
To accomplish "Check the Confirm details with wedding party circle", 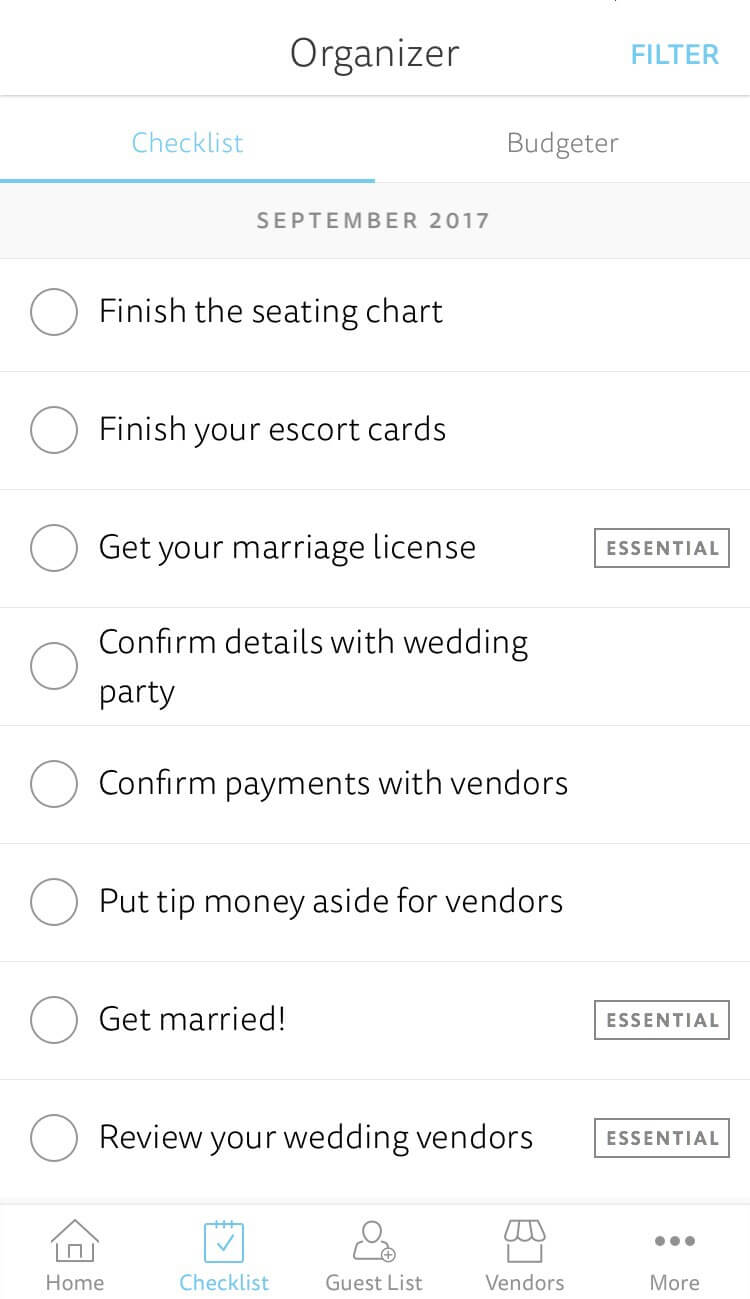I will [x=54, y=666].
